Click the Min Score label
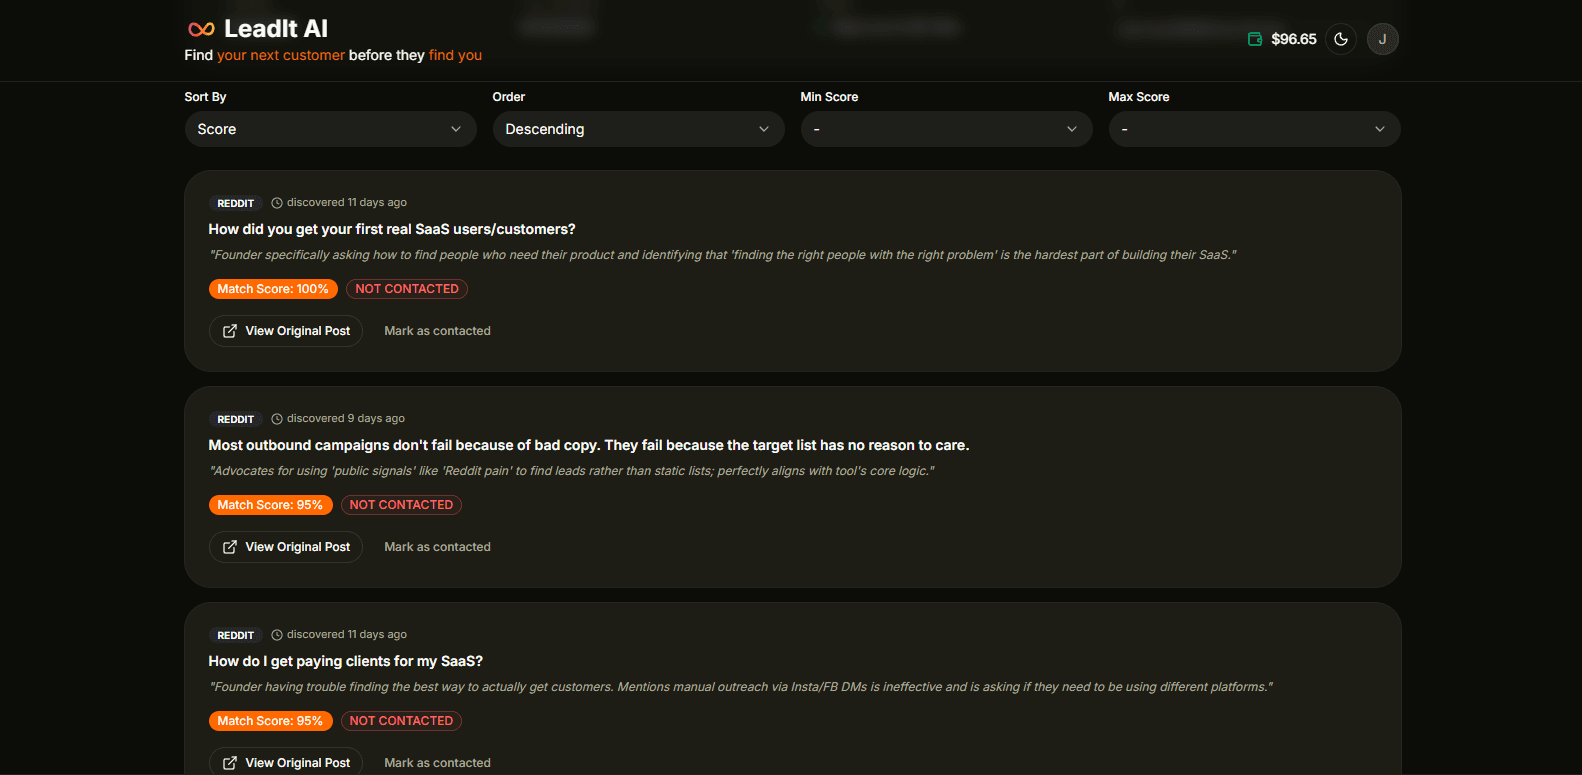 pos(829,97)
